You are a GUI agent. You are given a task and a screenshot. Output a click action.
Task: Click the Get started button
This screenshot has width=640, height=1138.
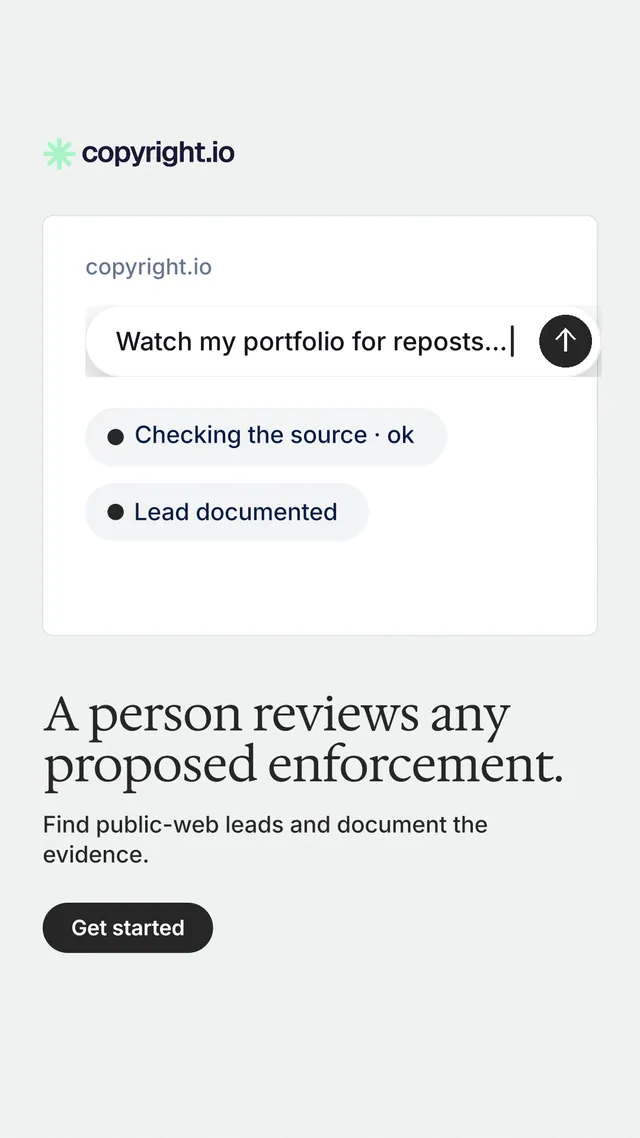[128, 928]
